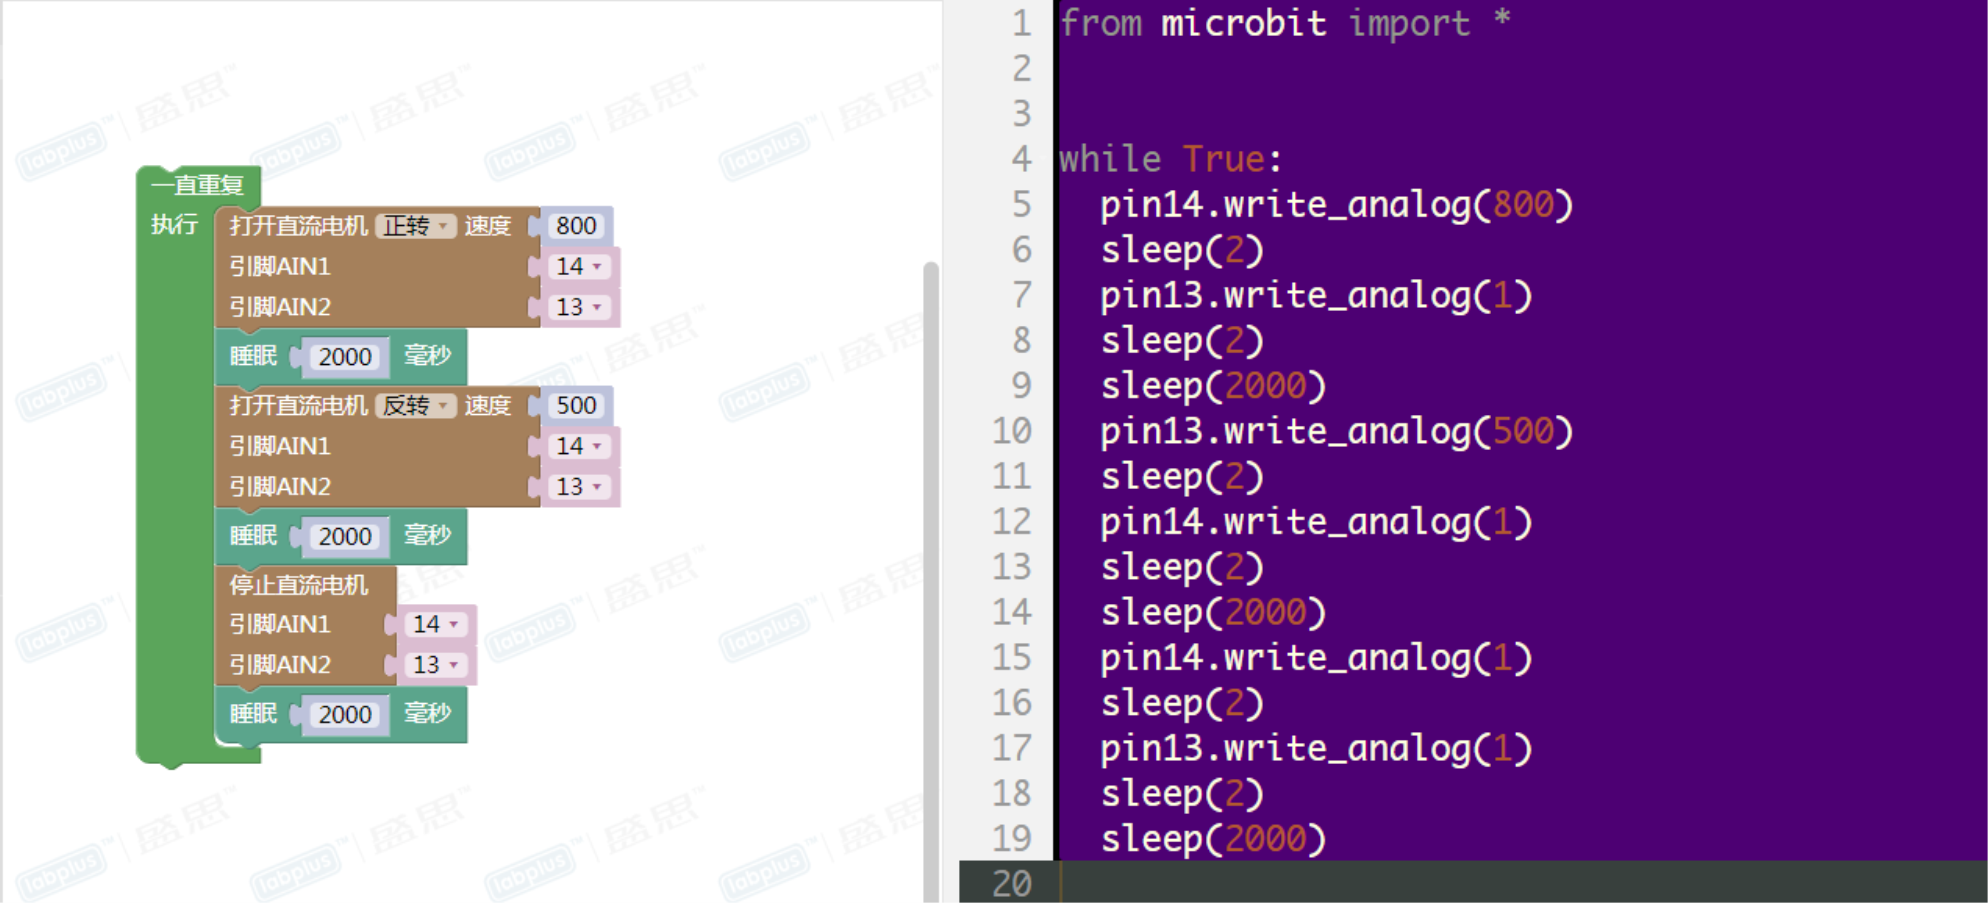Click the speed value 800 field
This screenshot has width=1988, height=904.
pos(576,226)
